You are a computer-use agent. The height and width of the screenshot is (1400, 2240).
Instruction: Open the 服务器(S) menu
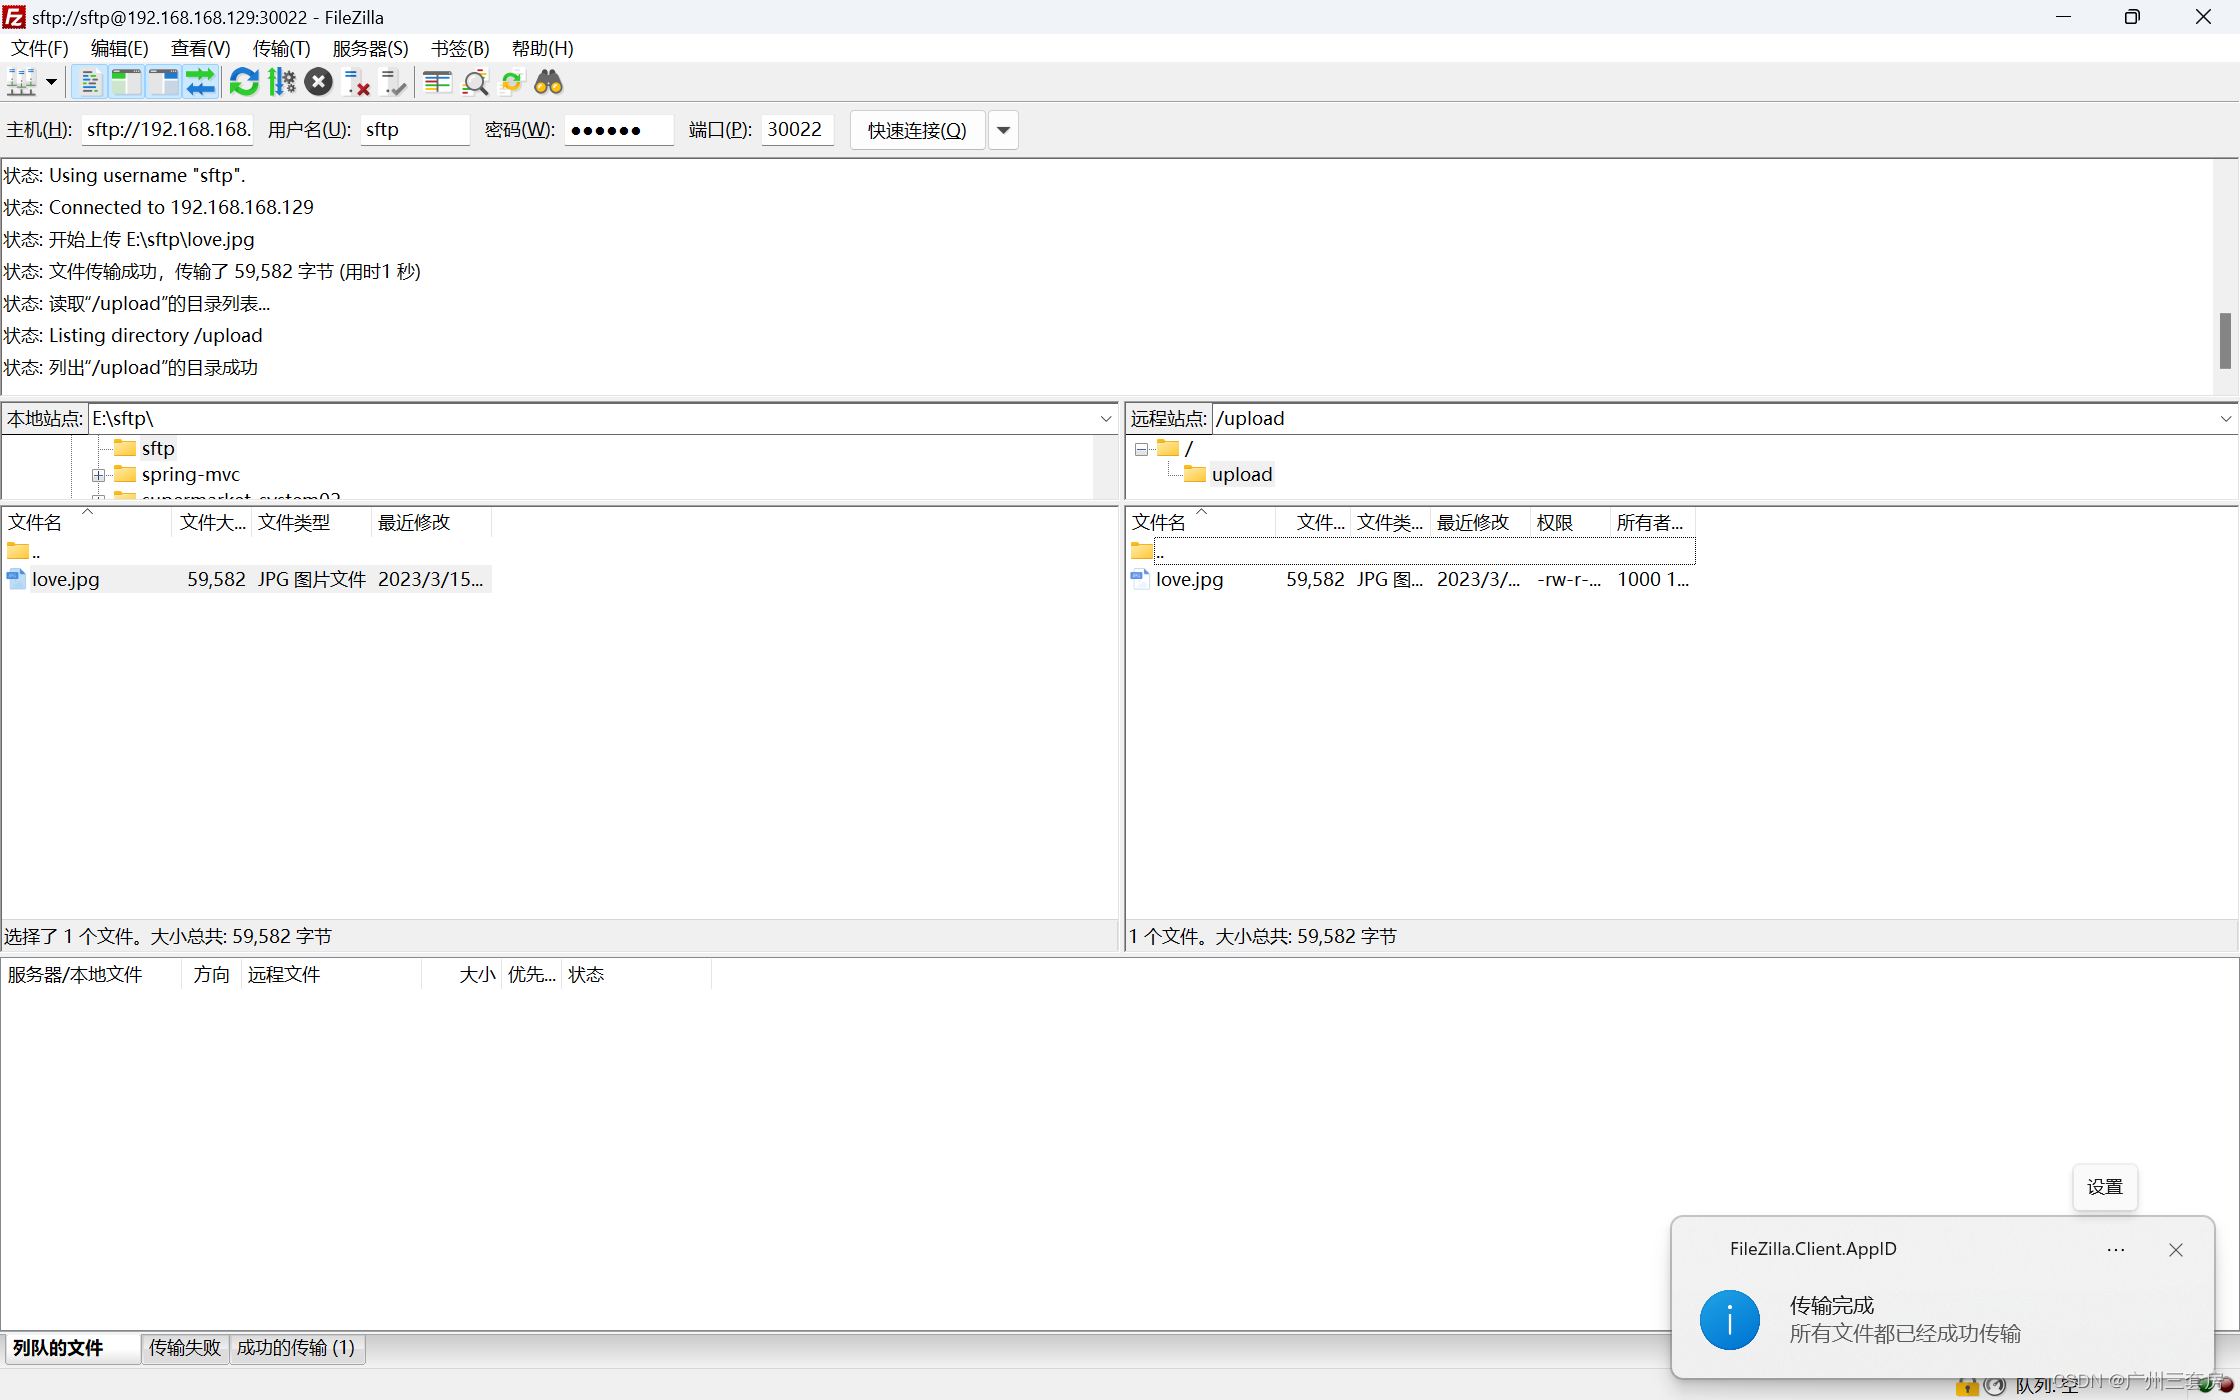[371, 48]
